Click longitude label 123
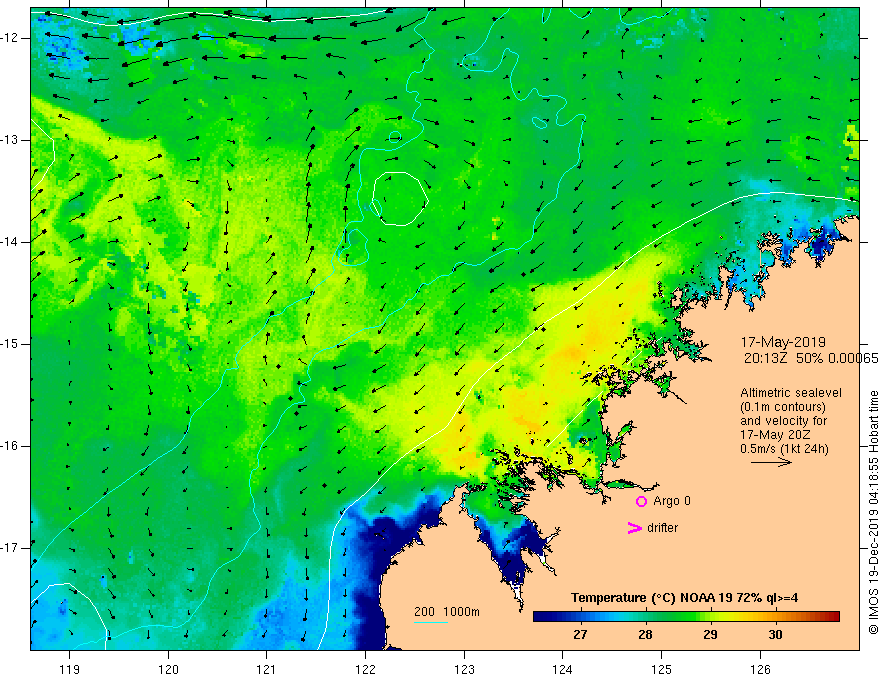The width and height of the screenshot is (880, 680). [464, 669]
